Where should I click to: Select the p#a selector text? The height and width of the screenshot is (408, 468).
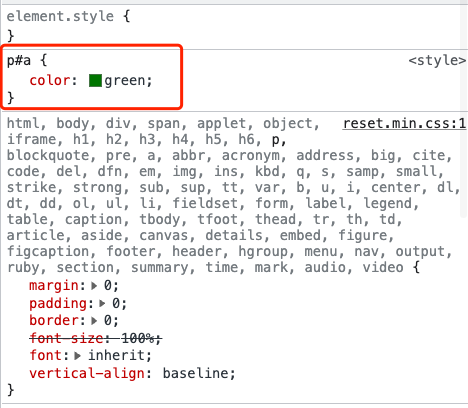point(19,61)
